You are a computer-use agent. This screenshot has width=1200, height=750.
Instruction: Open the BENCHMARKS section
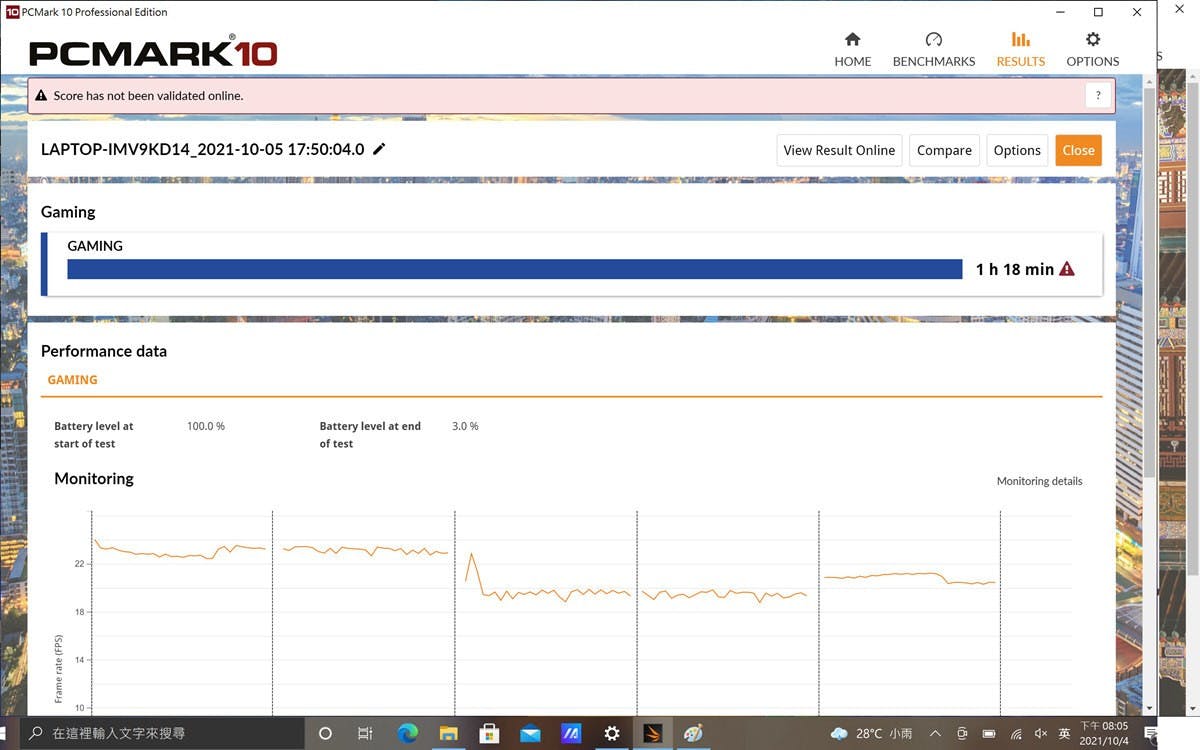coord(933,49)
